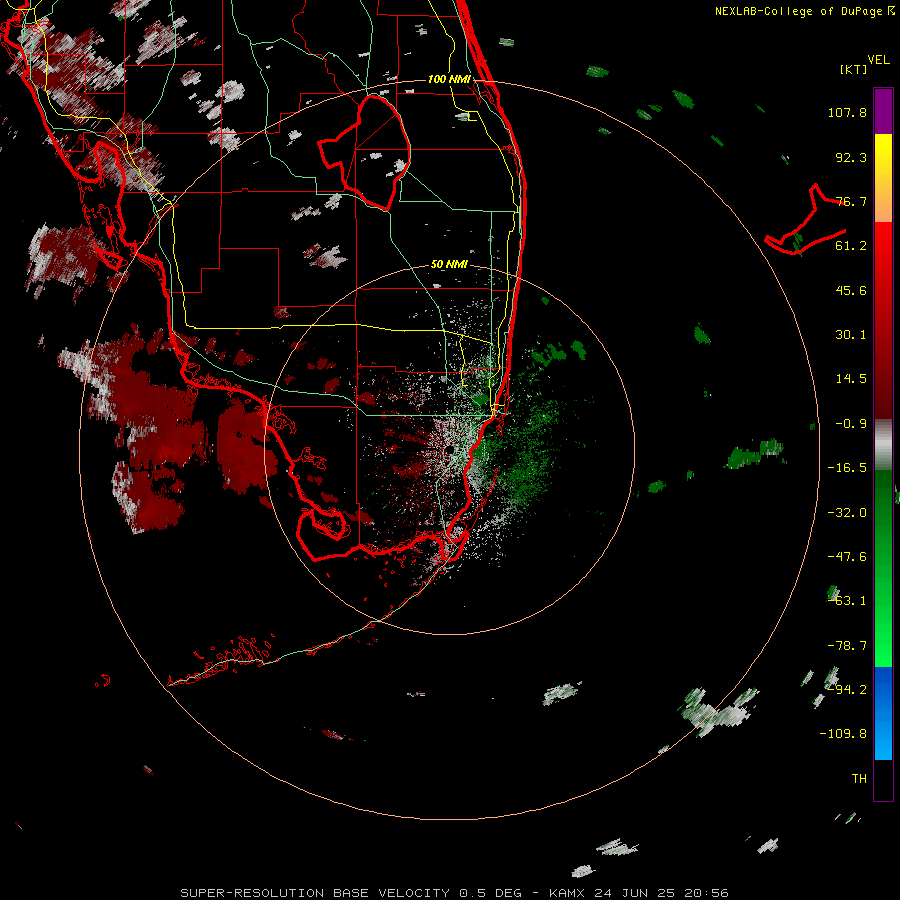Click the [KT] units label
The height and width of the screenshot is (900, 900).
point(853,69)
